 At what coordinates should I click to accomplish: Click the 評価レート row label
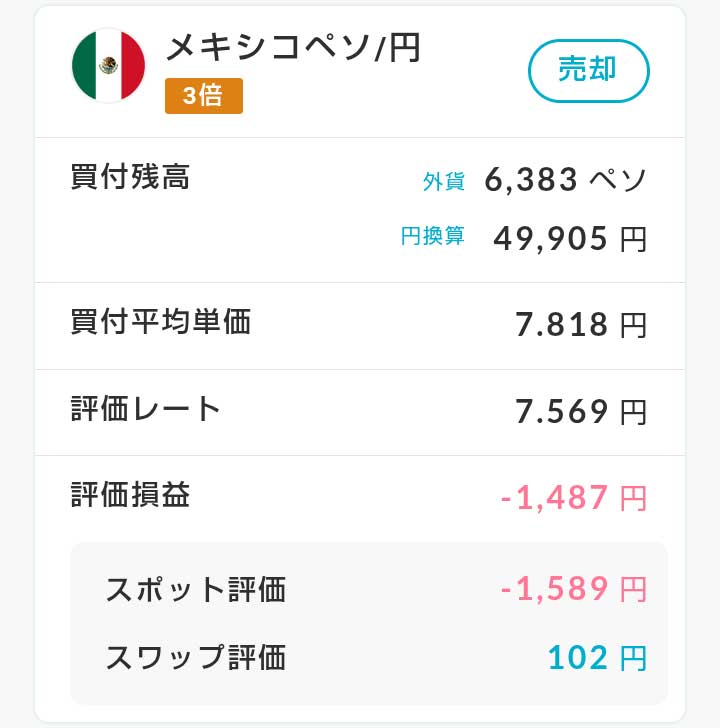(x=145, y=409)
